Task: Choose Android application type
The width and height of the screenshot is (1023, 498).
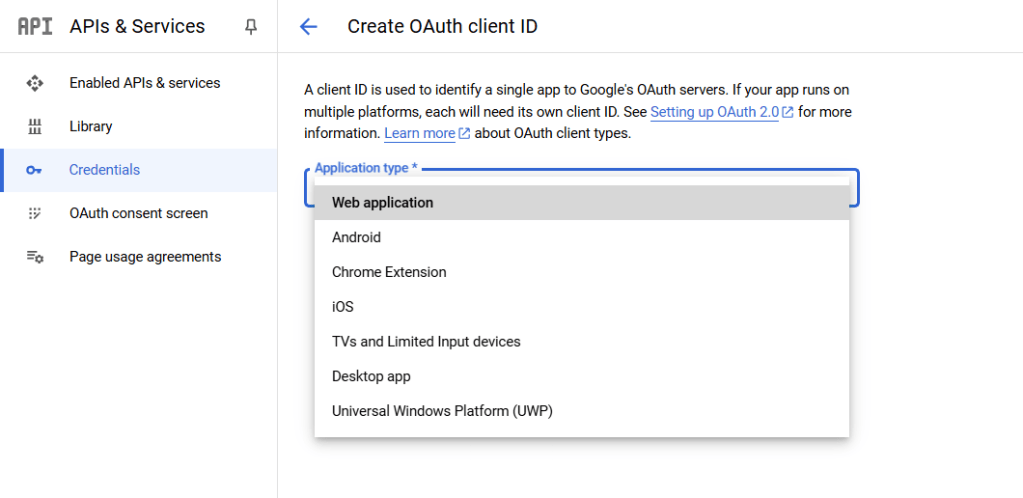Action: [x=356, y=238]
